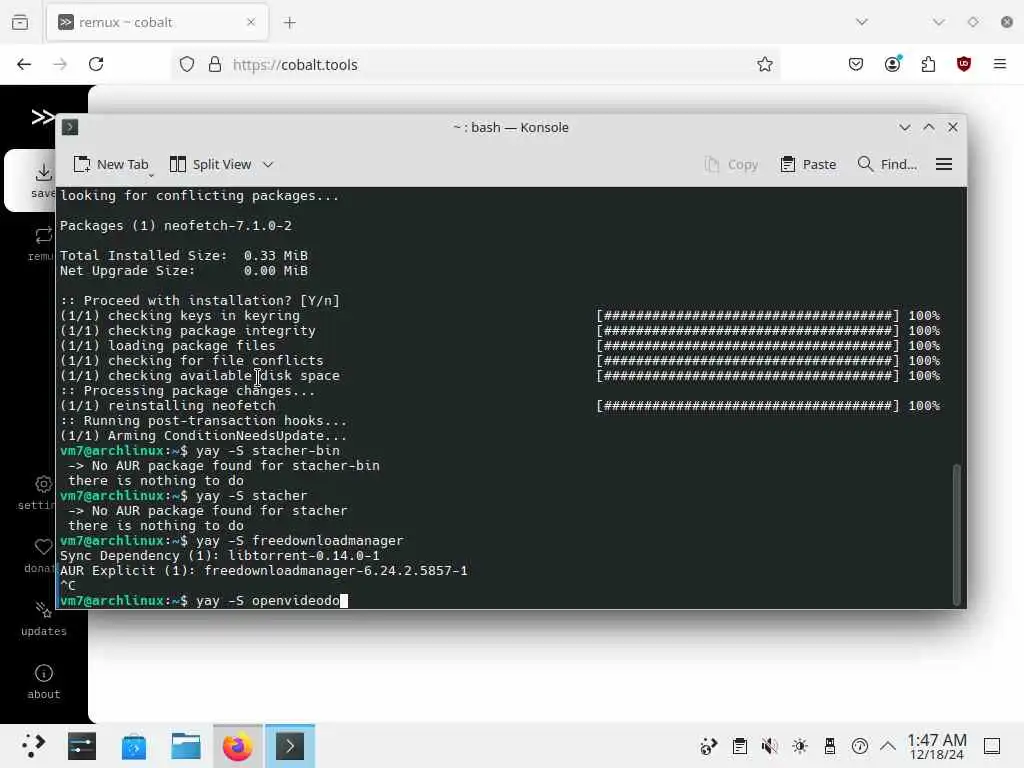Image resolution: width=1024 pixels, height=768 pixels.
Task: Bookmark this page with star icon
Action: 765,64
